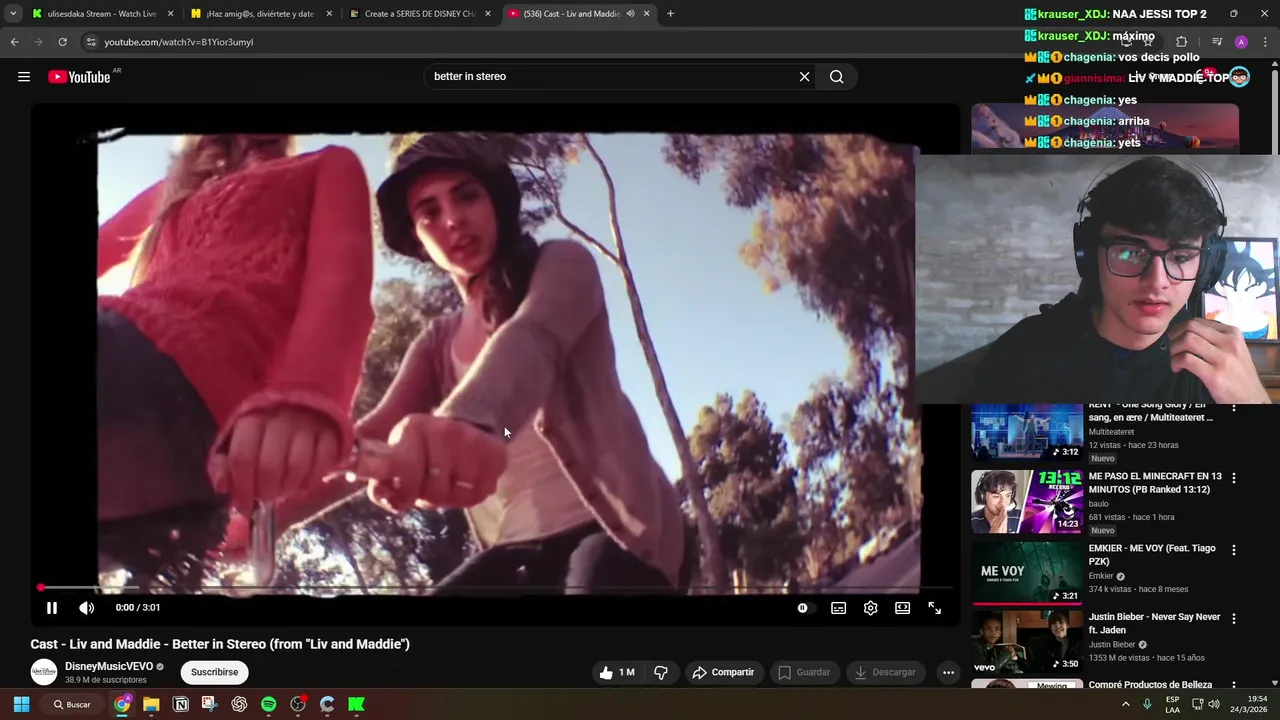Save video with Guardar
The height and width of the screenshot is (720, 1280).
click(x=804, y=672)
